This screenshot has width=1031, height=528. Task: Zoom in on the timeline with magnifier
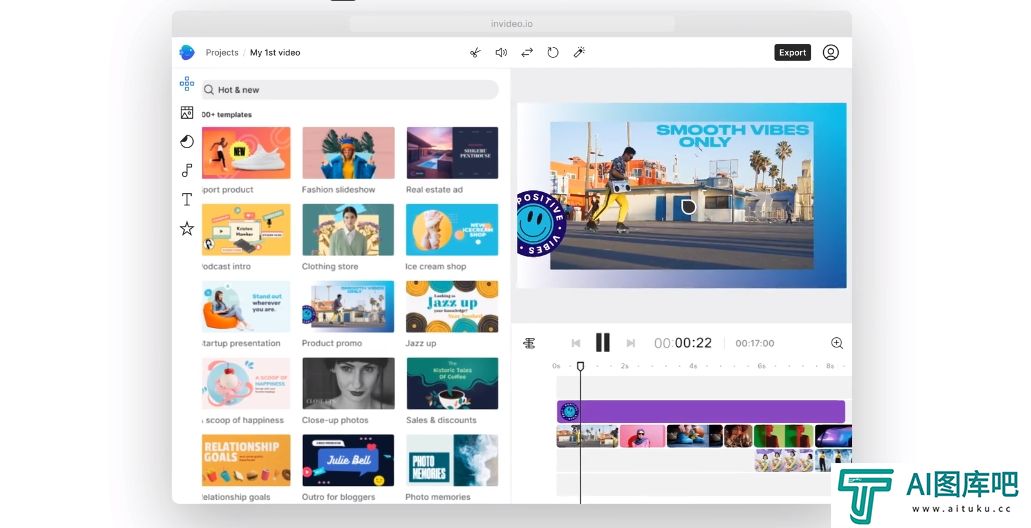(837, 343)
